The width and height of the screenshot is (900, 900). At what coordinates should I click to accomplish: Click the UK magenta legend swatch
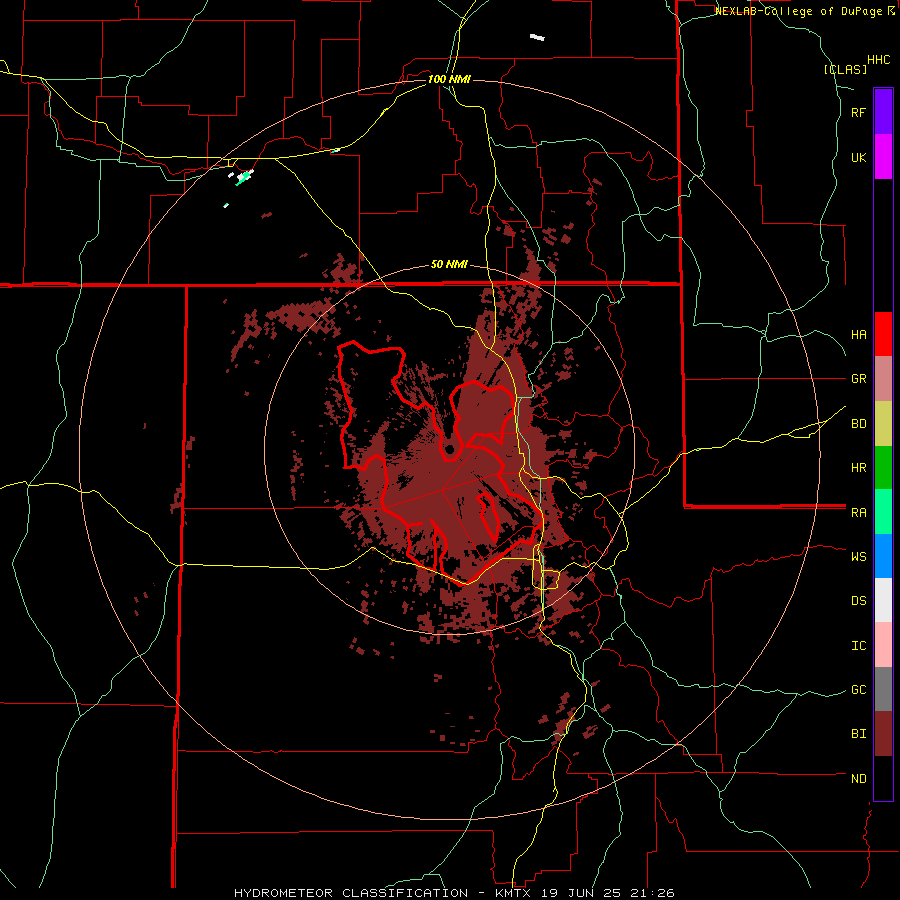883,157
